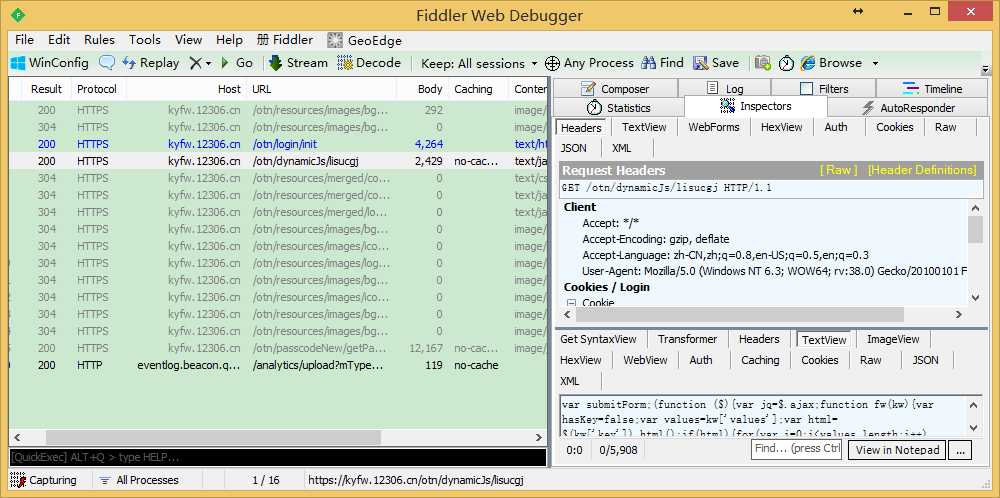The width and height of the screenshot is (1000, 498).
Task: Click the WinConfig toolbar icon
Action: 18,63
